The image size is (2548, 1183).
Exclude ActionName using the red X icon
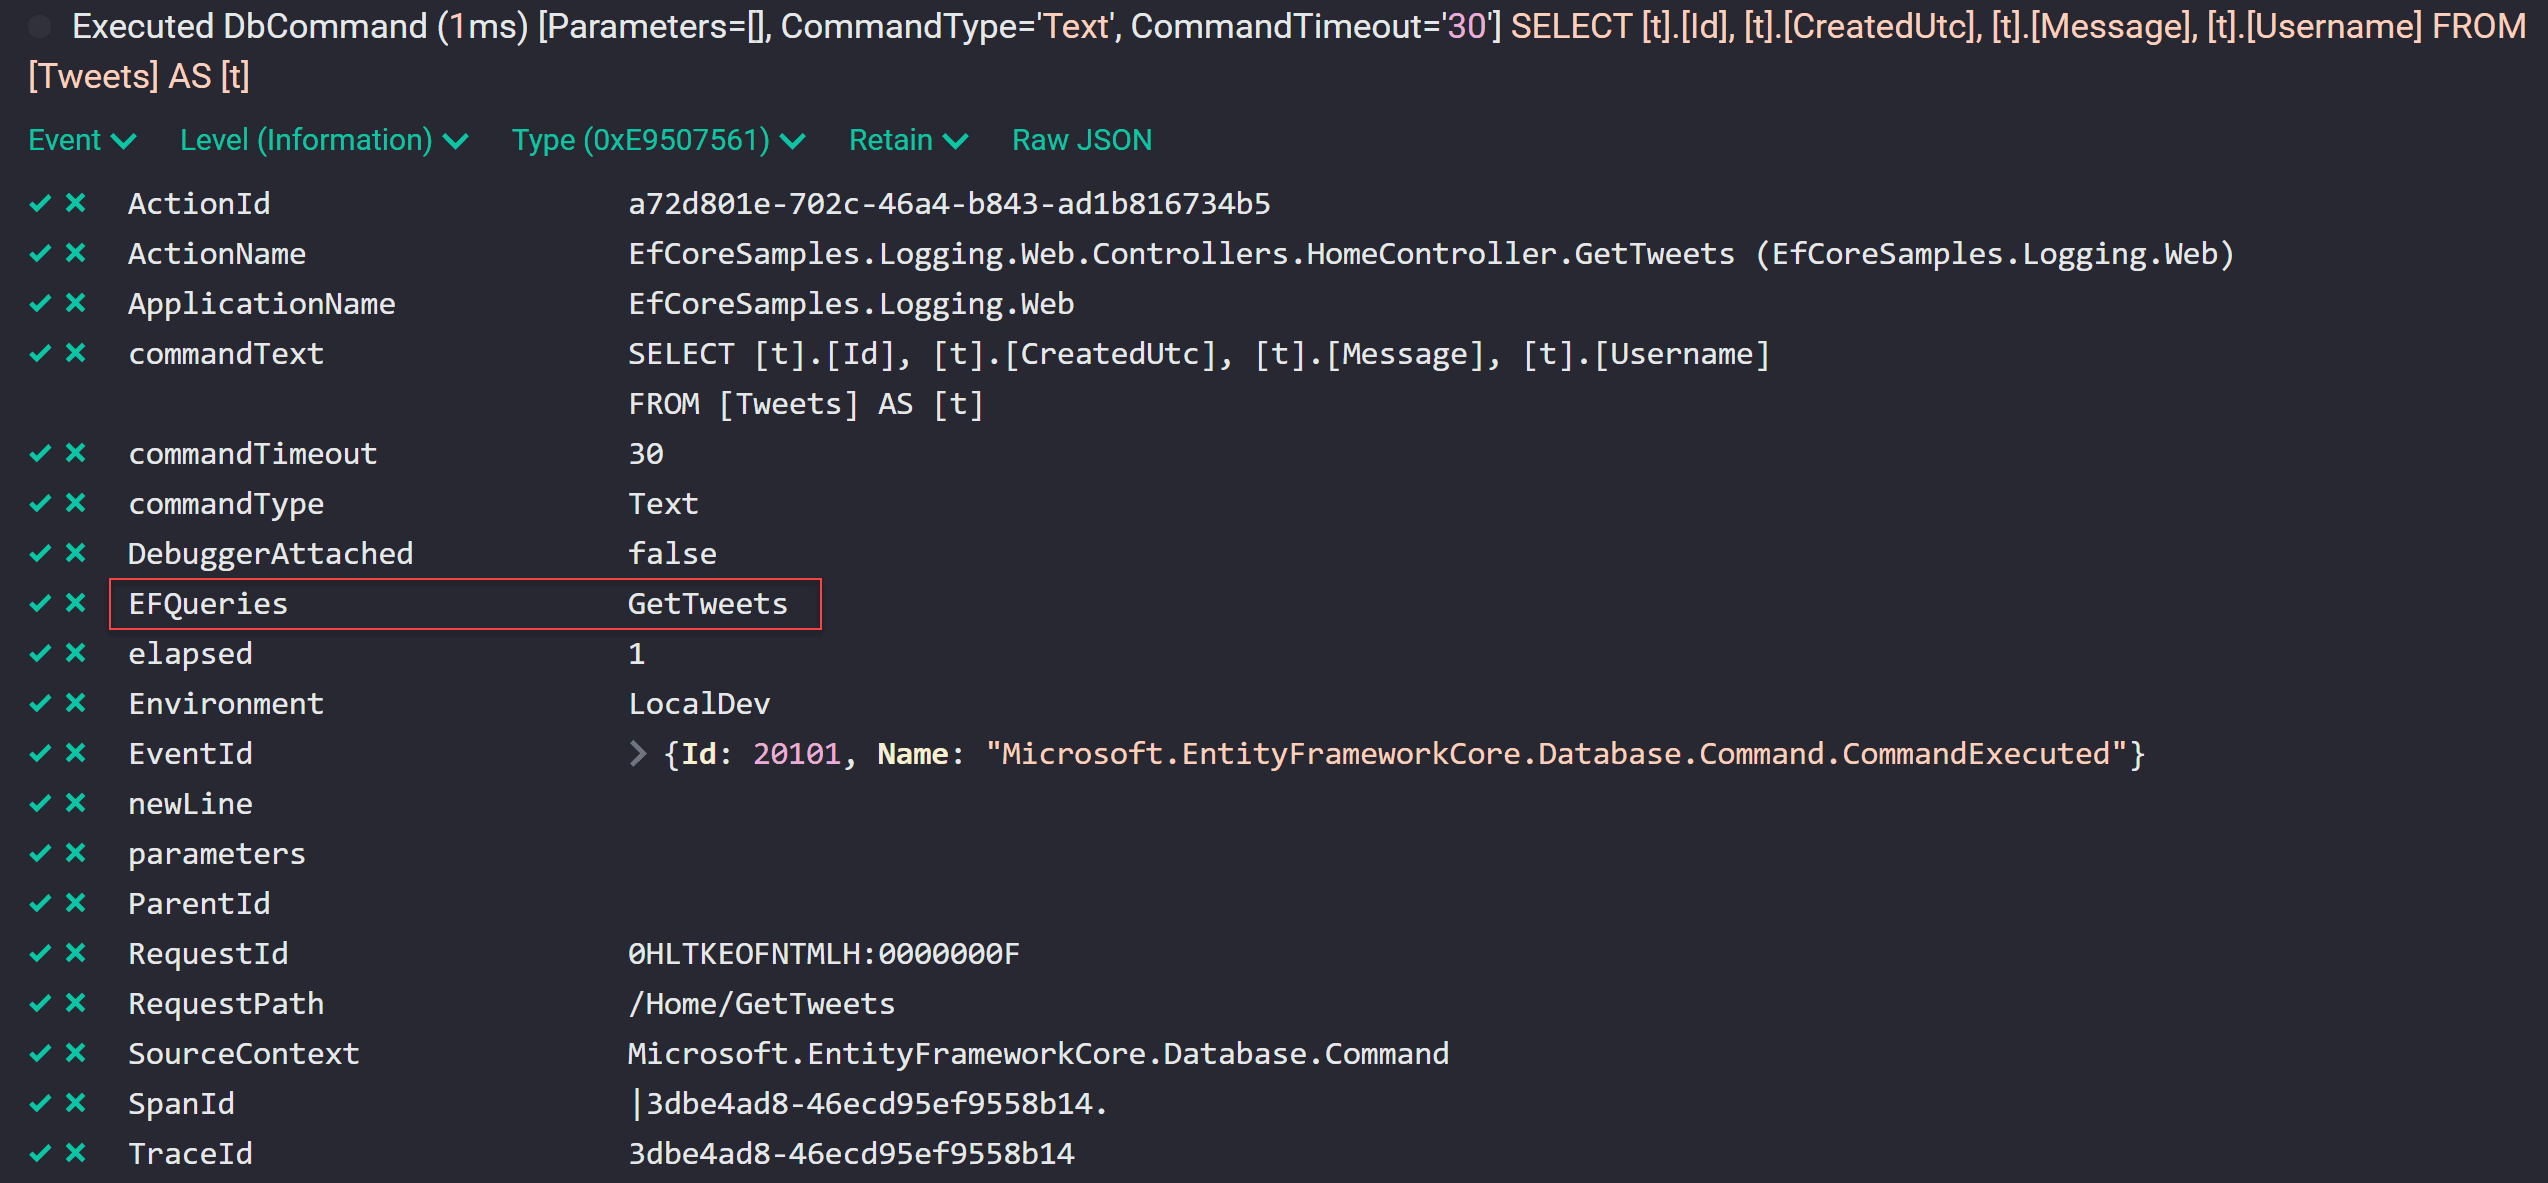point(76,253)
